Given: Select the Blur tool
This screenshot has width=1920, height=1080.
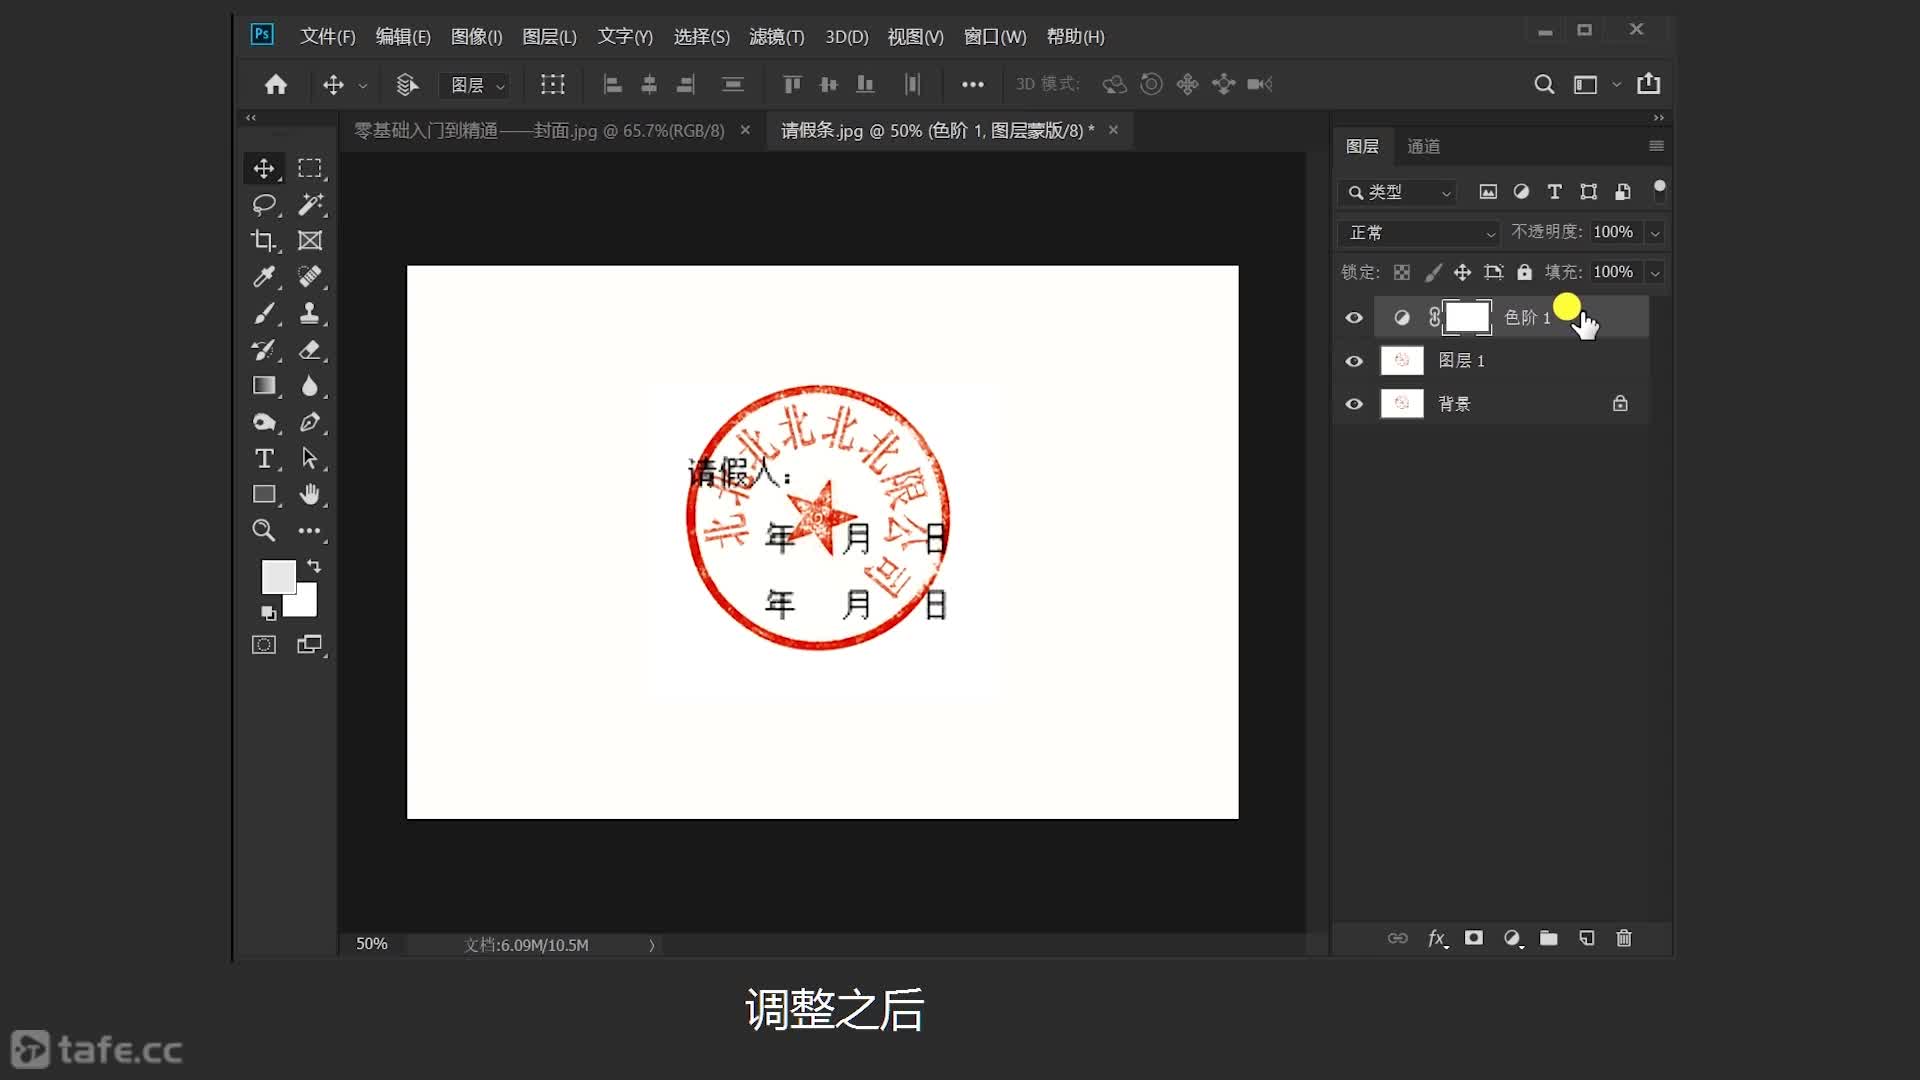Looking at the screenshot, I should tap(310, 386).
